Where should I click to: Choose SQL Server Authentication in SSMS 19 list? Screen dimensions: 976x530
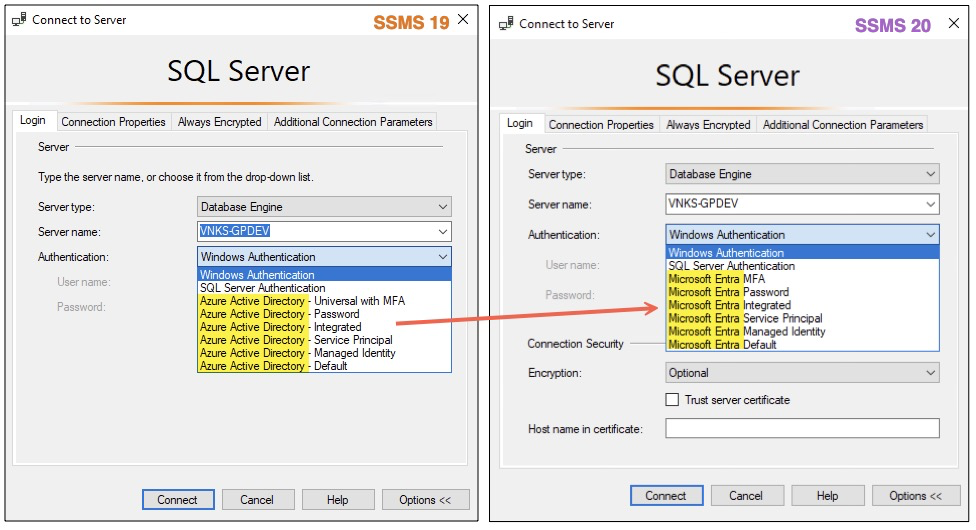point(324,288)
